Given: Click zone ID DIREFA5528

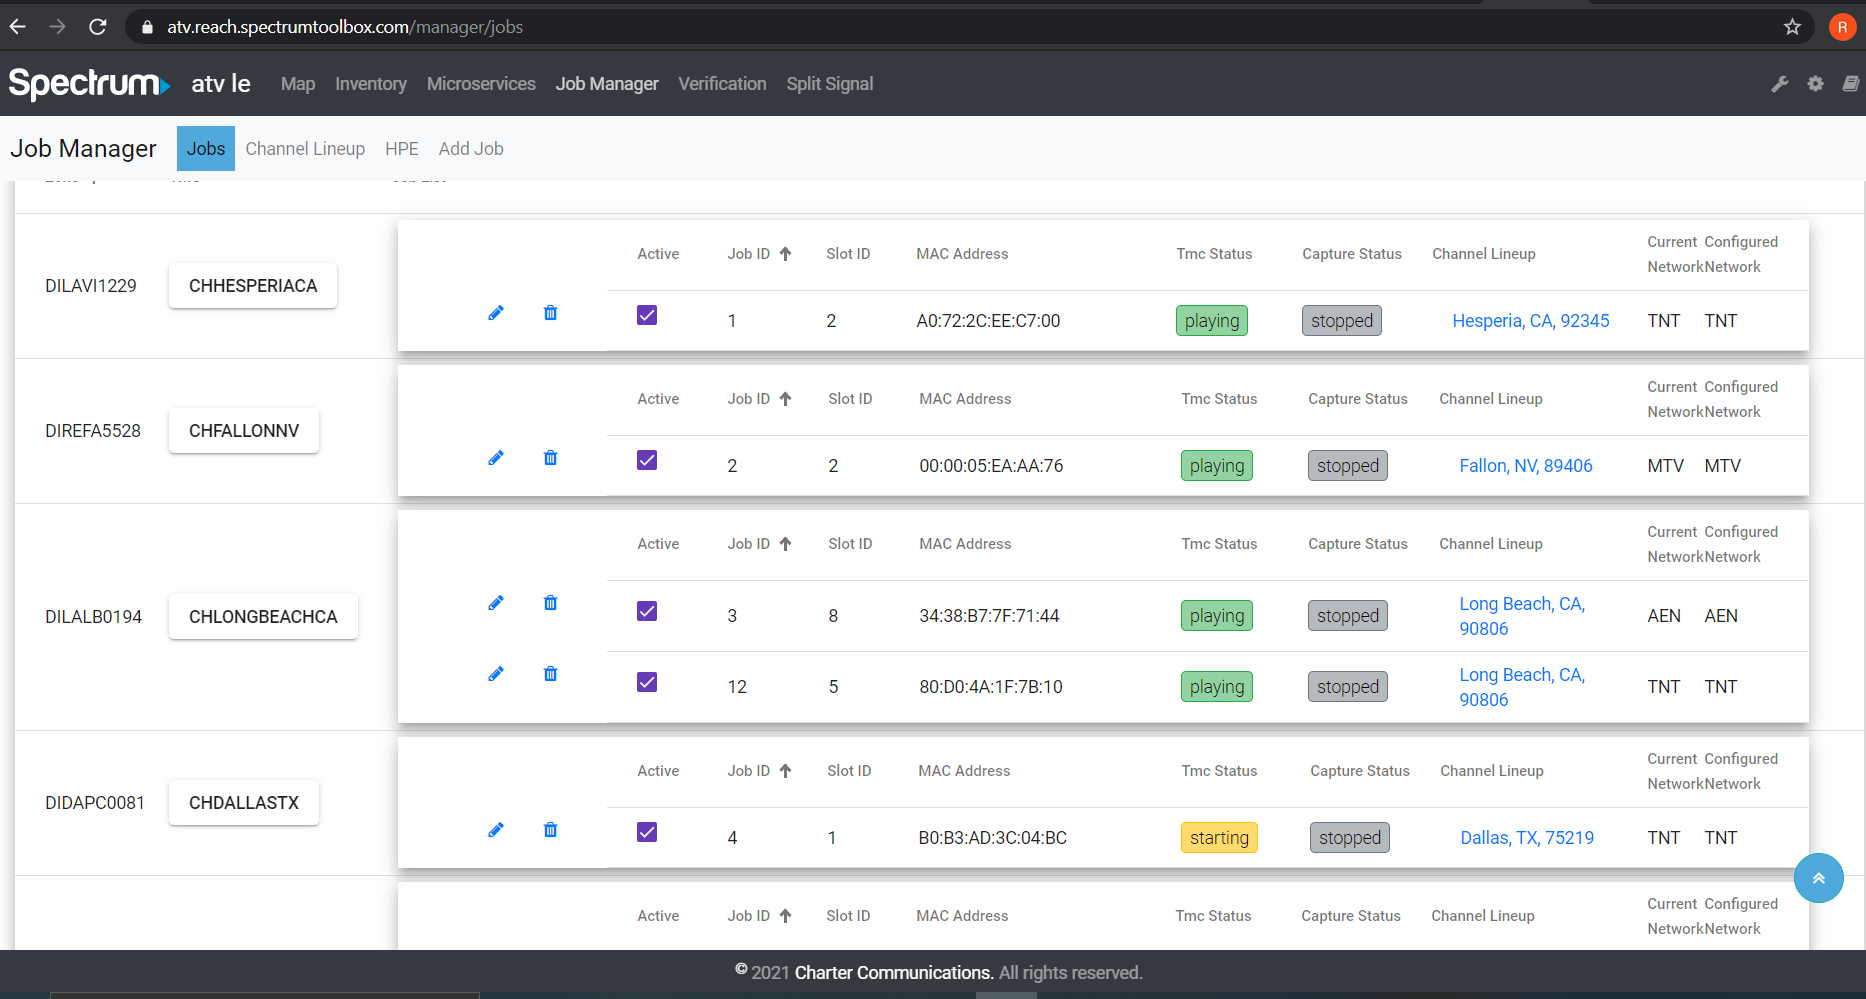Looking at the screenshot, I should [93, 431].
